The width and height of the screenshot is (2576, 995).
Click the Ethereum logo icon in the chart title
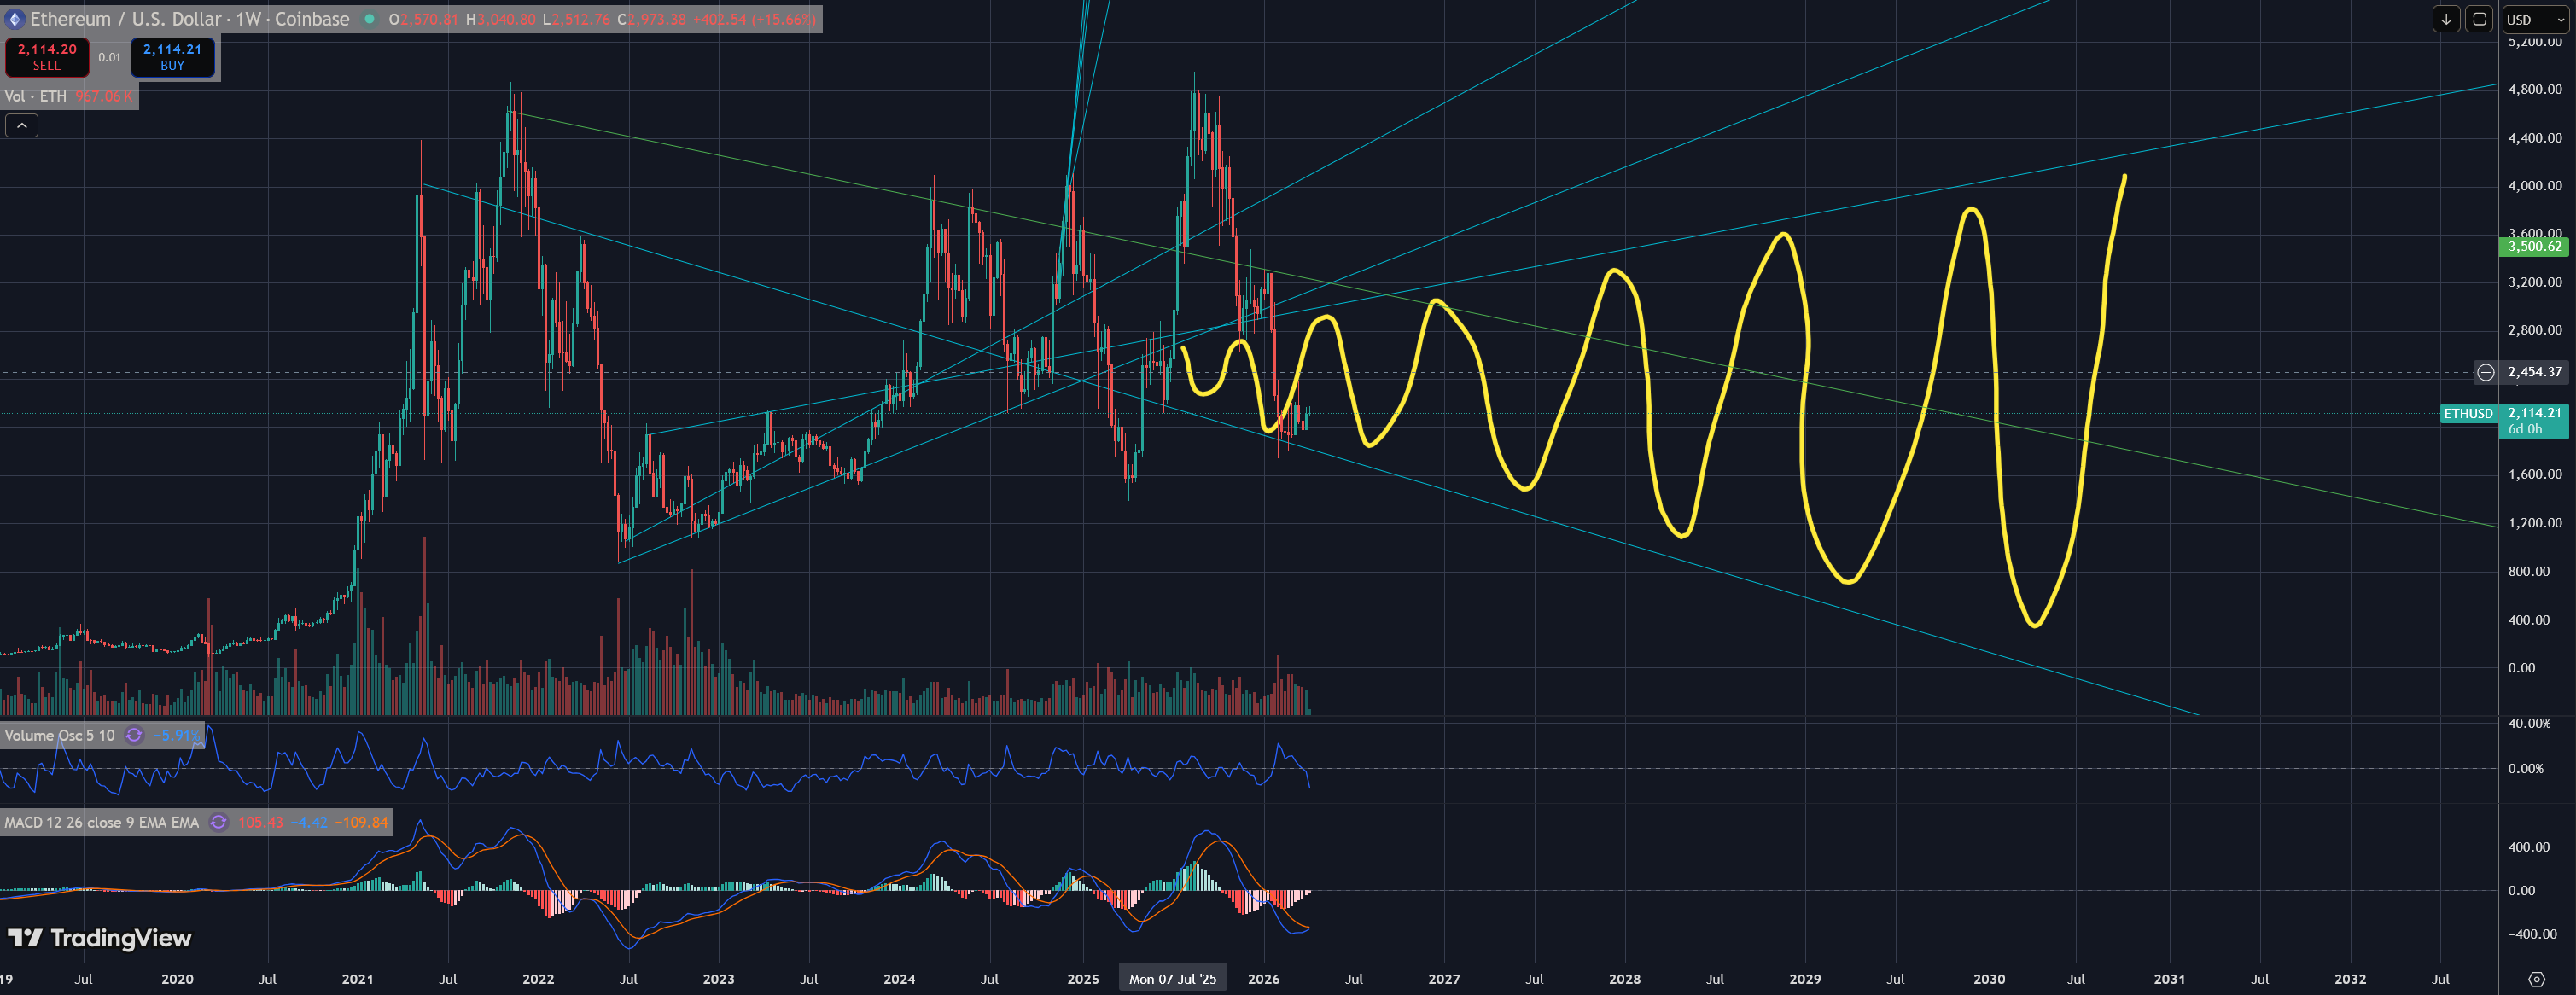point(15,19)
